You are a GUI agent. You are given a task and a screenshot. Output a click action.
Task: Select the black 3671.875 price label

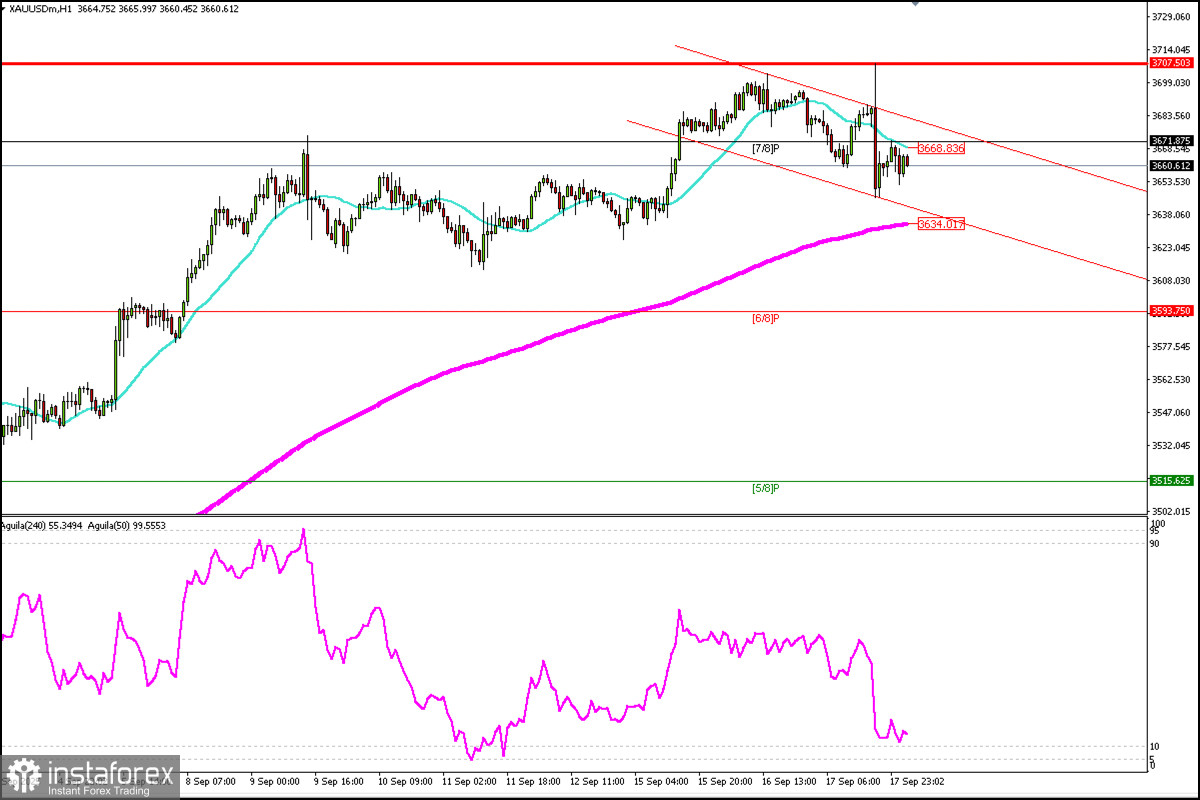click(x=1171, y=141)
